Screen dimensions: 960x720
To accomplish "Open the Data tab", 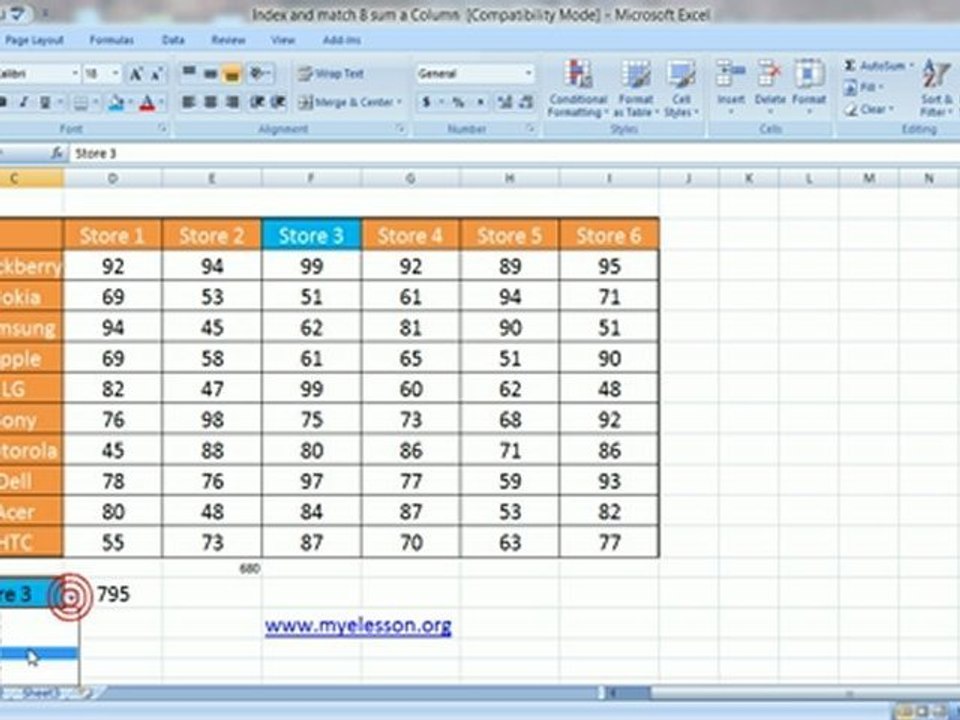I will [173, 40].
